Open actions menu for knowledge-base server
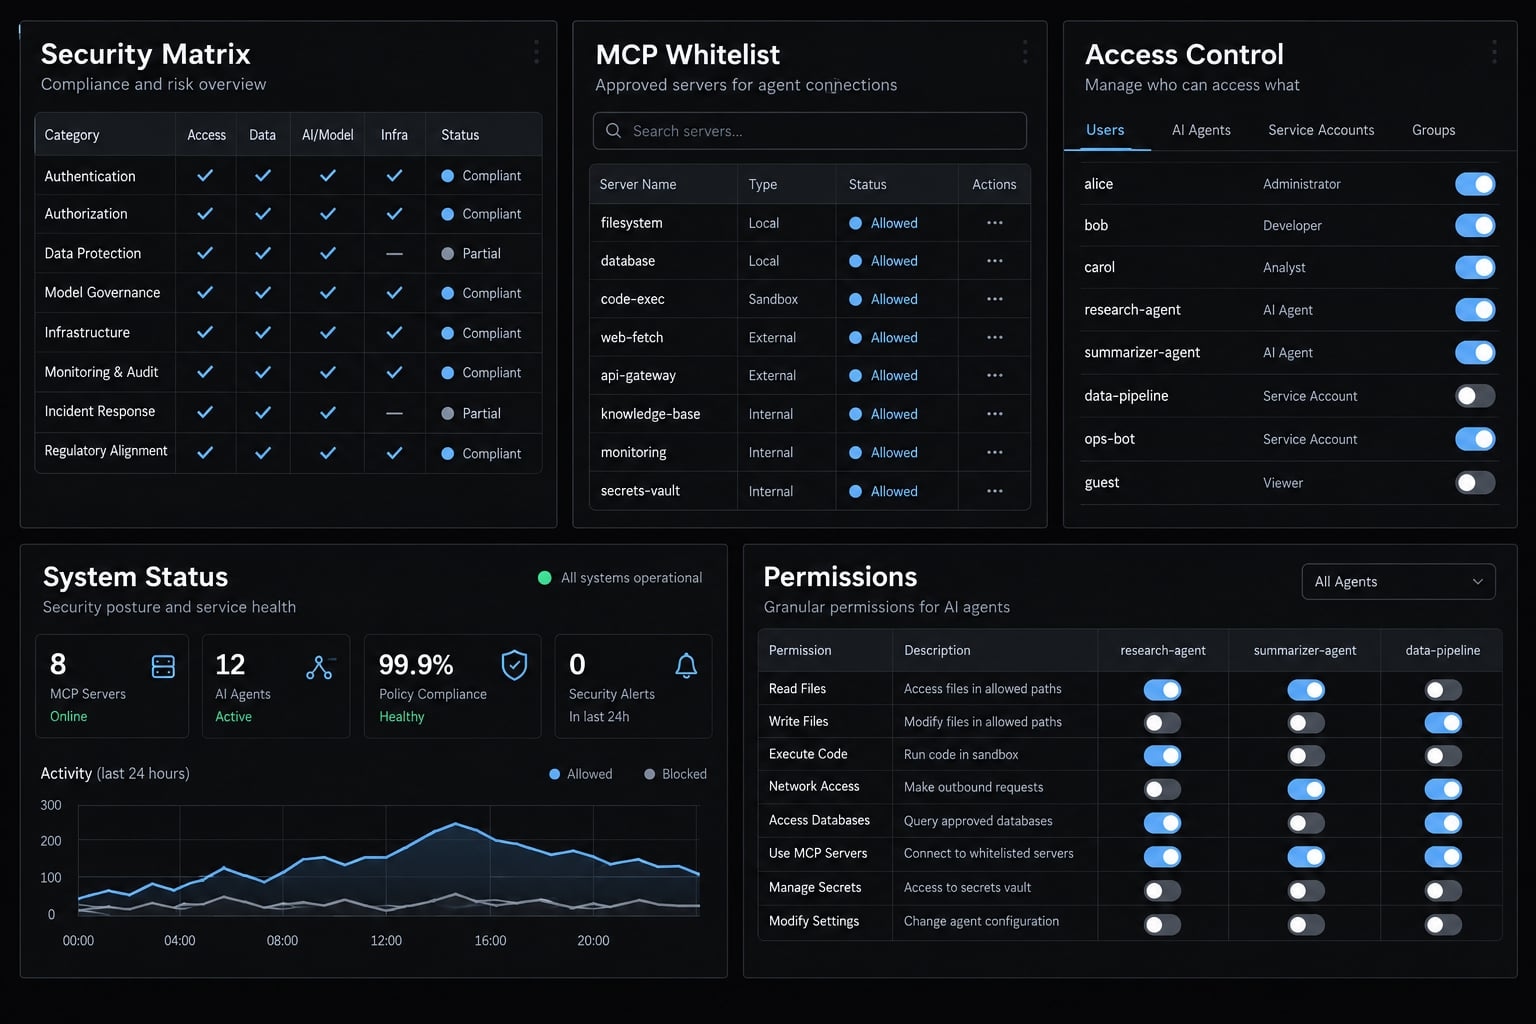Viewport: 1536px width, 1024px height. (994, 414)
